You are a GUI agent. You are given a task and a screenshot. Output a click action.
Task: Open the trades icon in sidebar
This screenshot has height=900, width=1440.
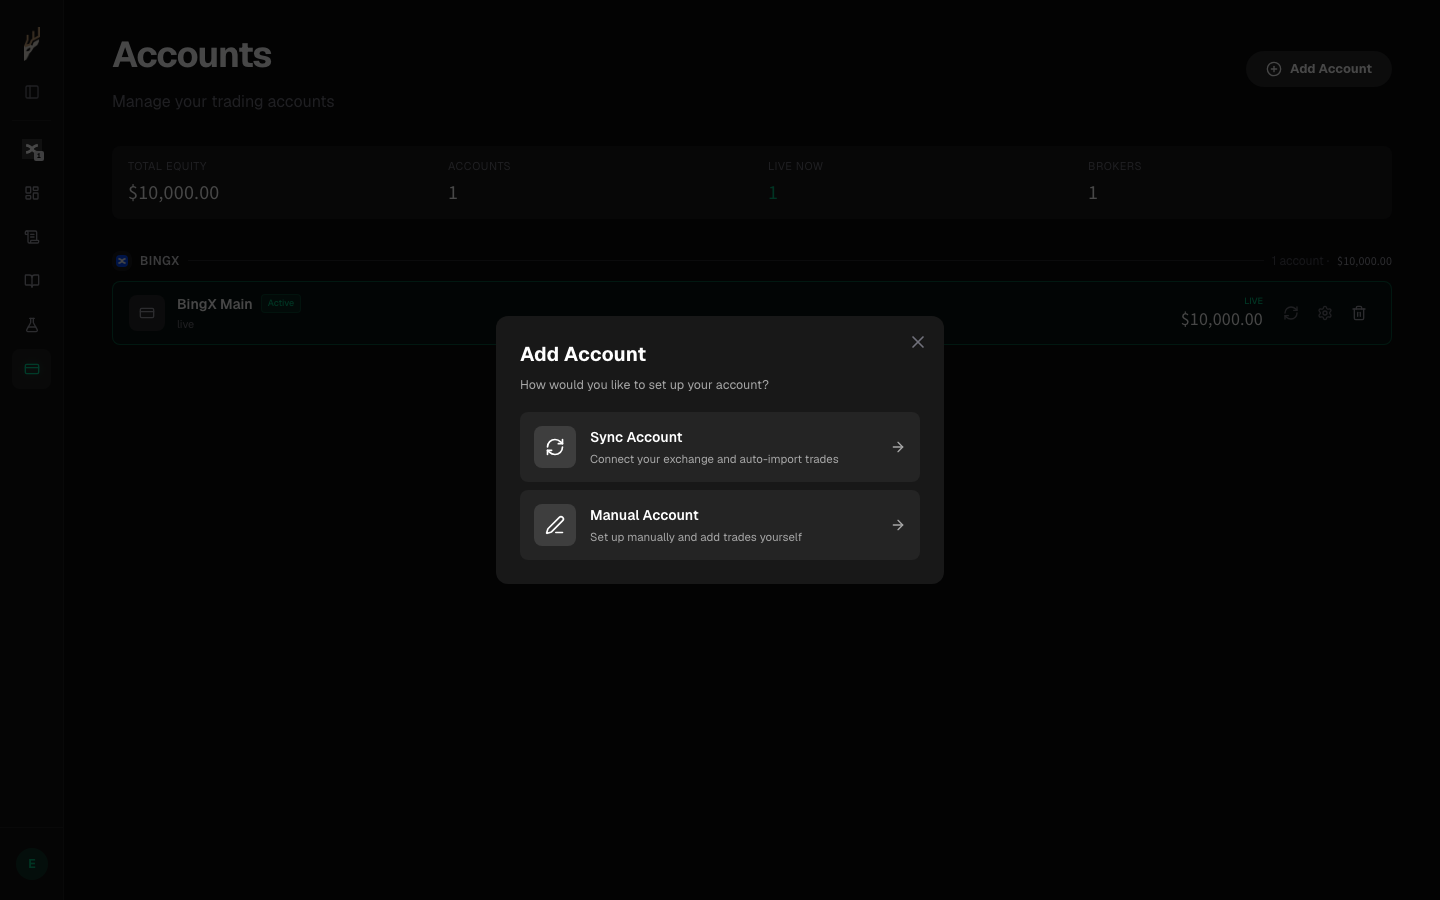32,150
